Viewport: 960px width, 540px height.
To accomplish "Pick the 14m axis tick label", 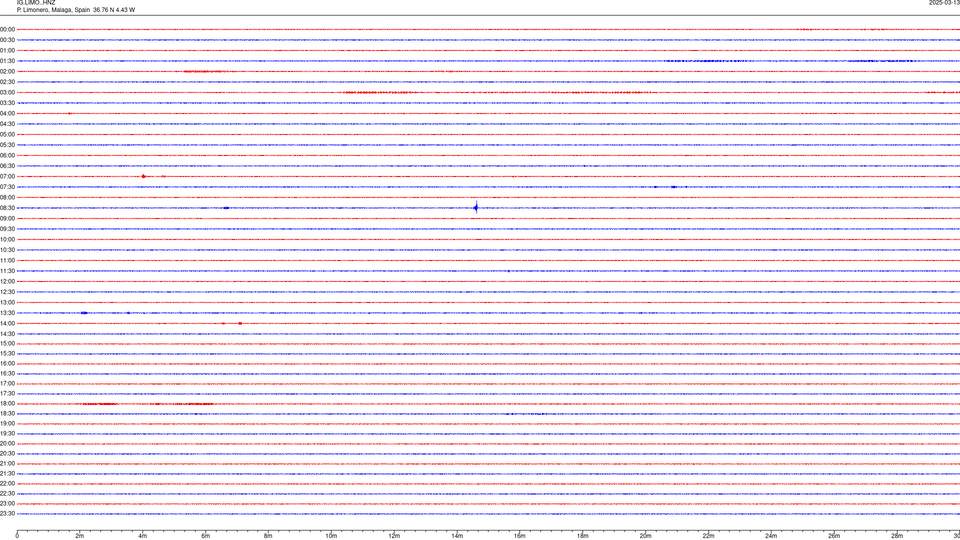I will point(457,536).
